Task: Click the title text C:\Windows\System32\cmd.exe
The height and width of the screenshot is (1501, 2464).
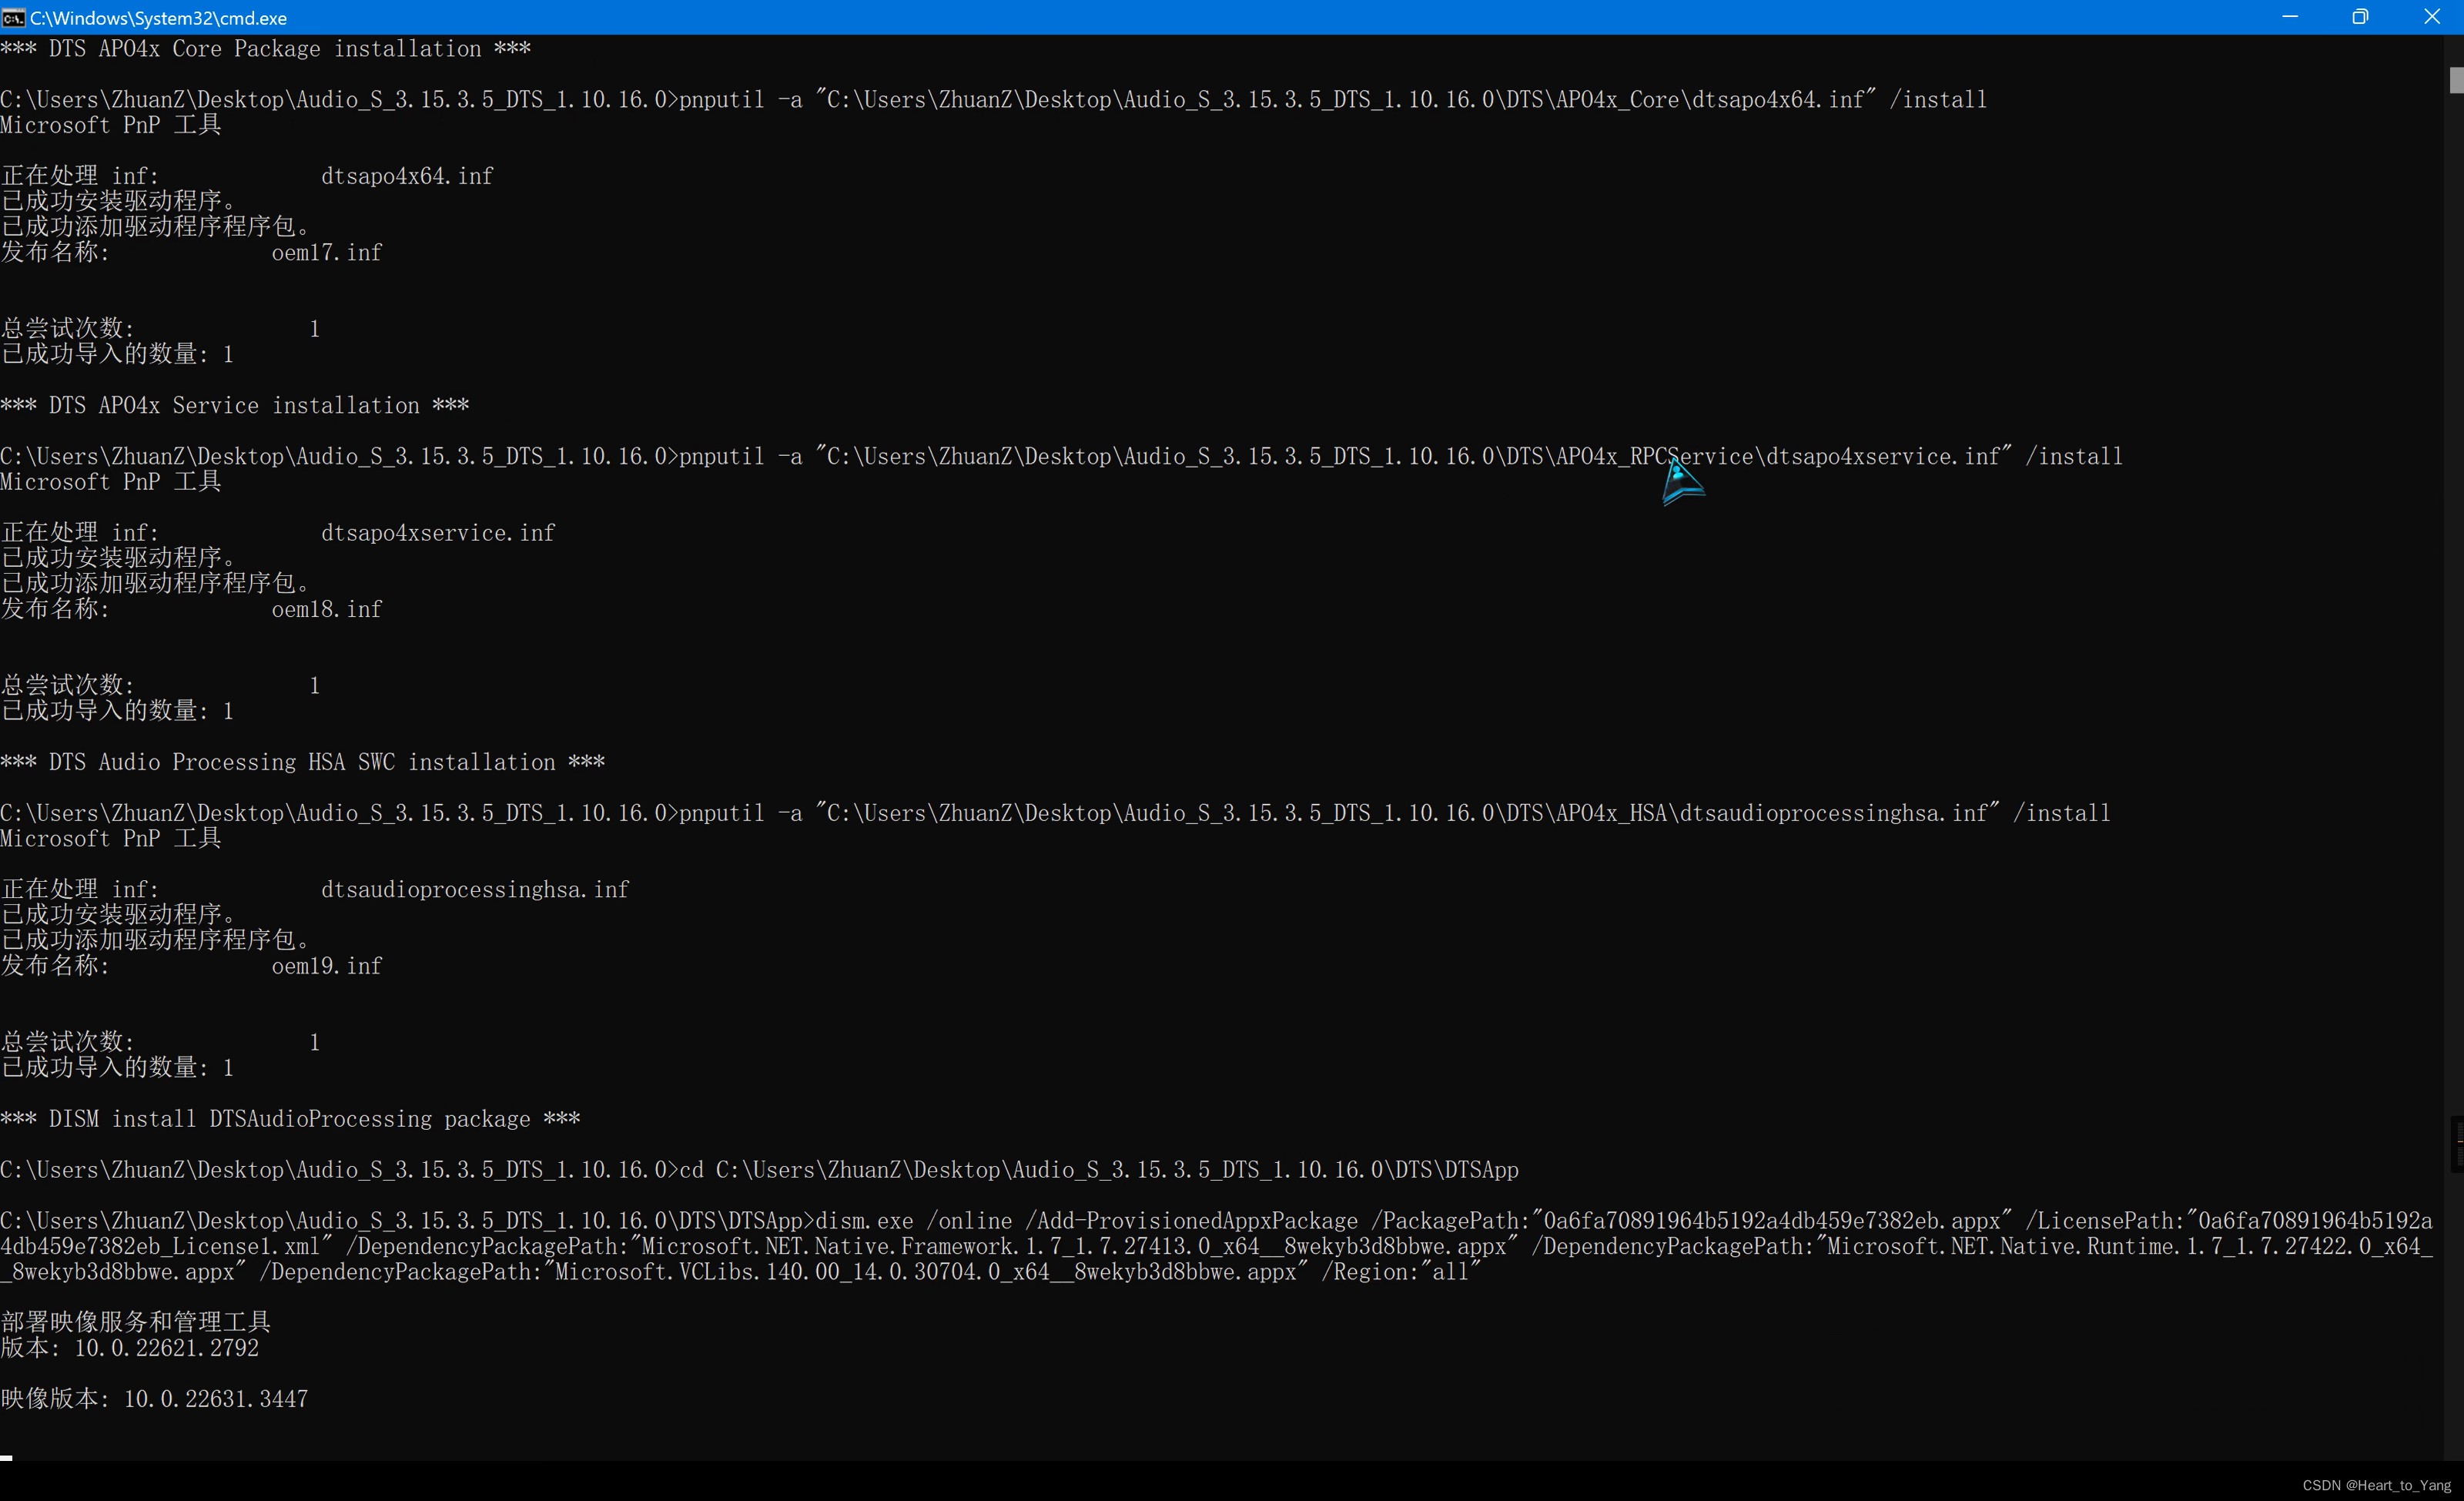Action: point(158,18)
